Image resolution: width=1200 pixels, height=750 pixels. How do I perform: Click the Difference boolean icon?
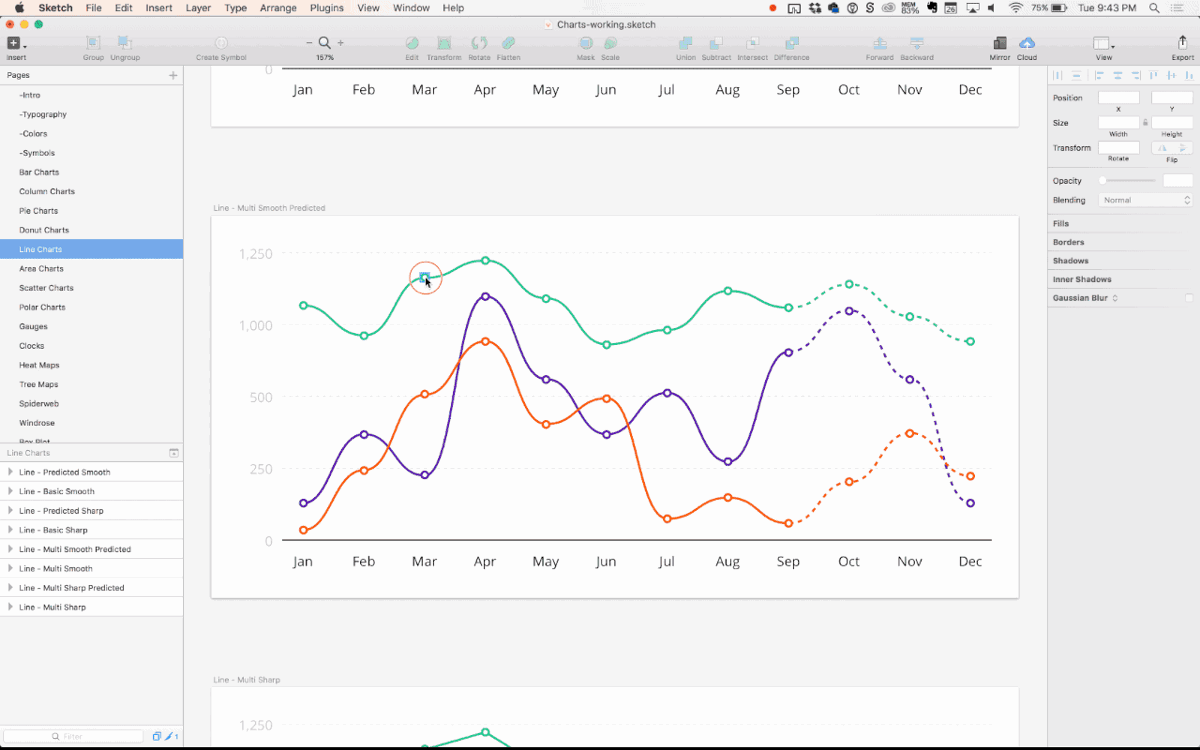tap(791, 43)
